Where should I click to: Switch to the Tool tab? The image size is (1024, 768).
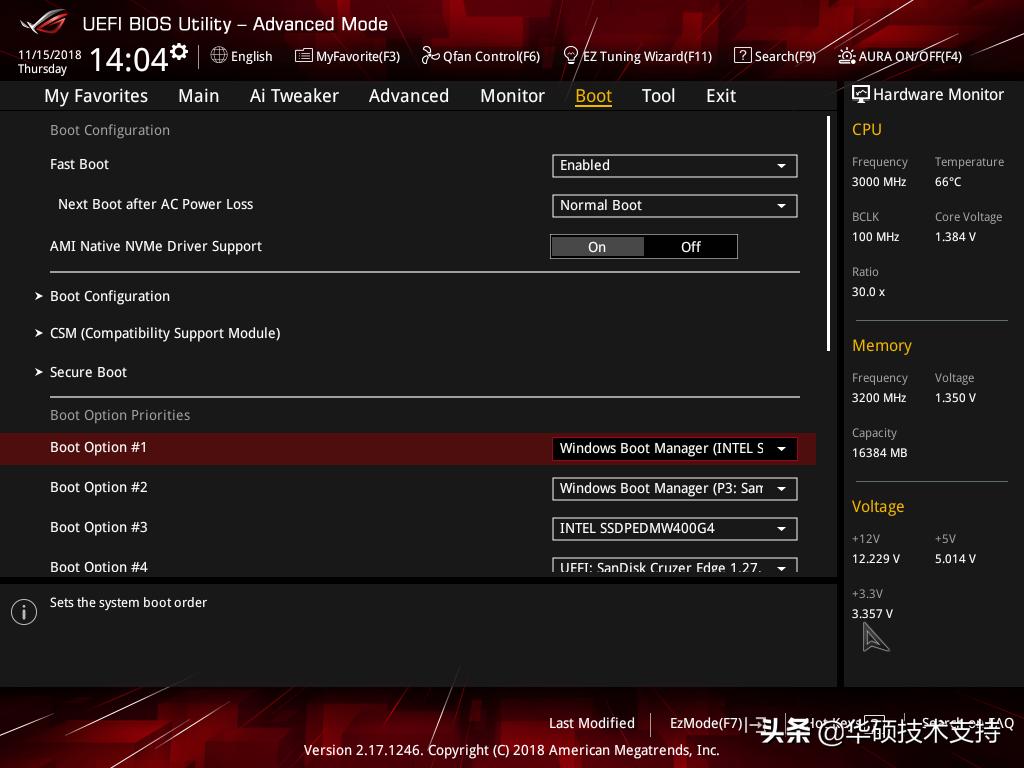tap(658, 96)
